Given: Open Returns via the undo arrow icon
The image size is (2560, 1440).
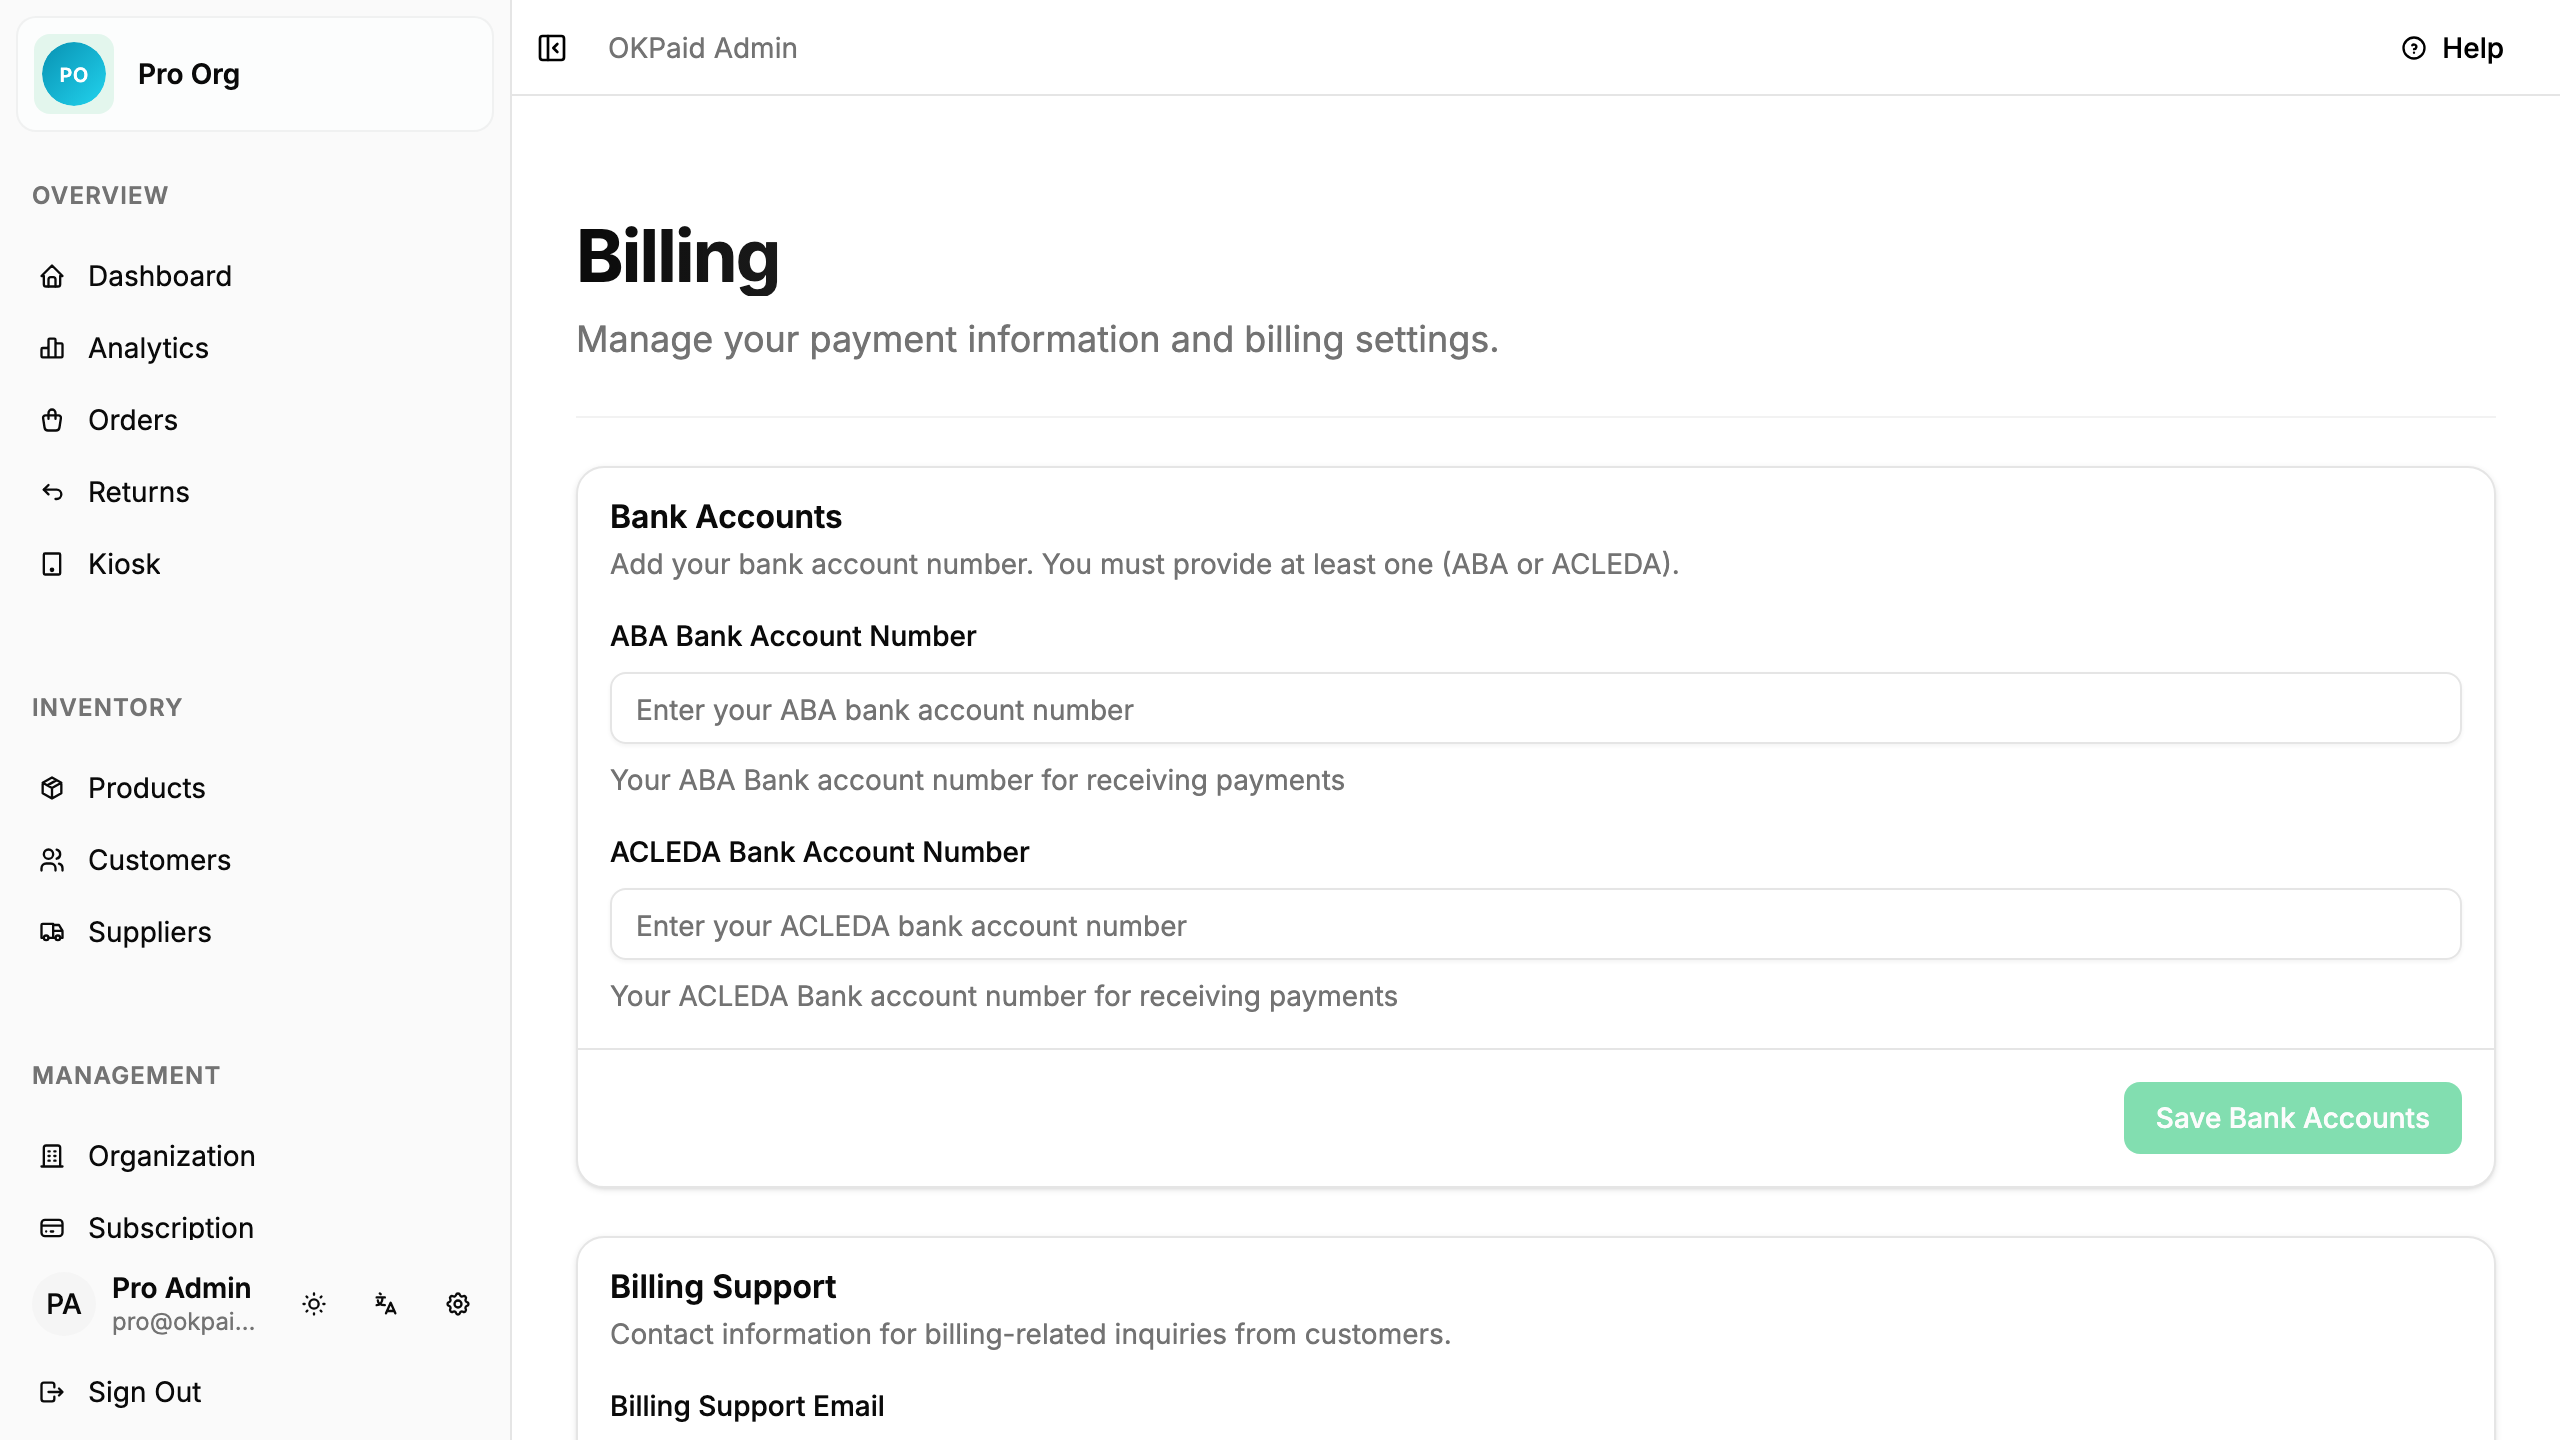Looking at the screenshot, I should (52, 492).
